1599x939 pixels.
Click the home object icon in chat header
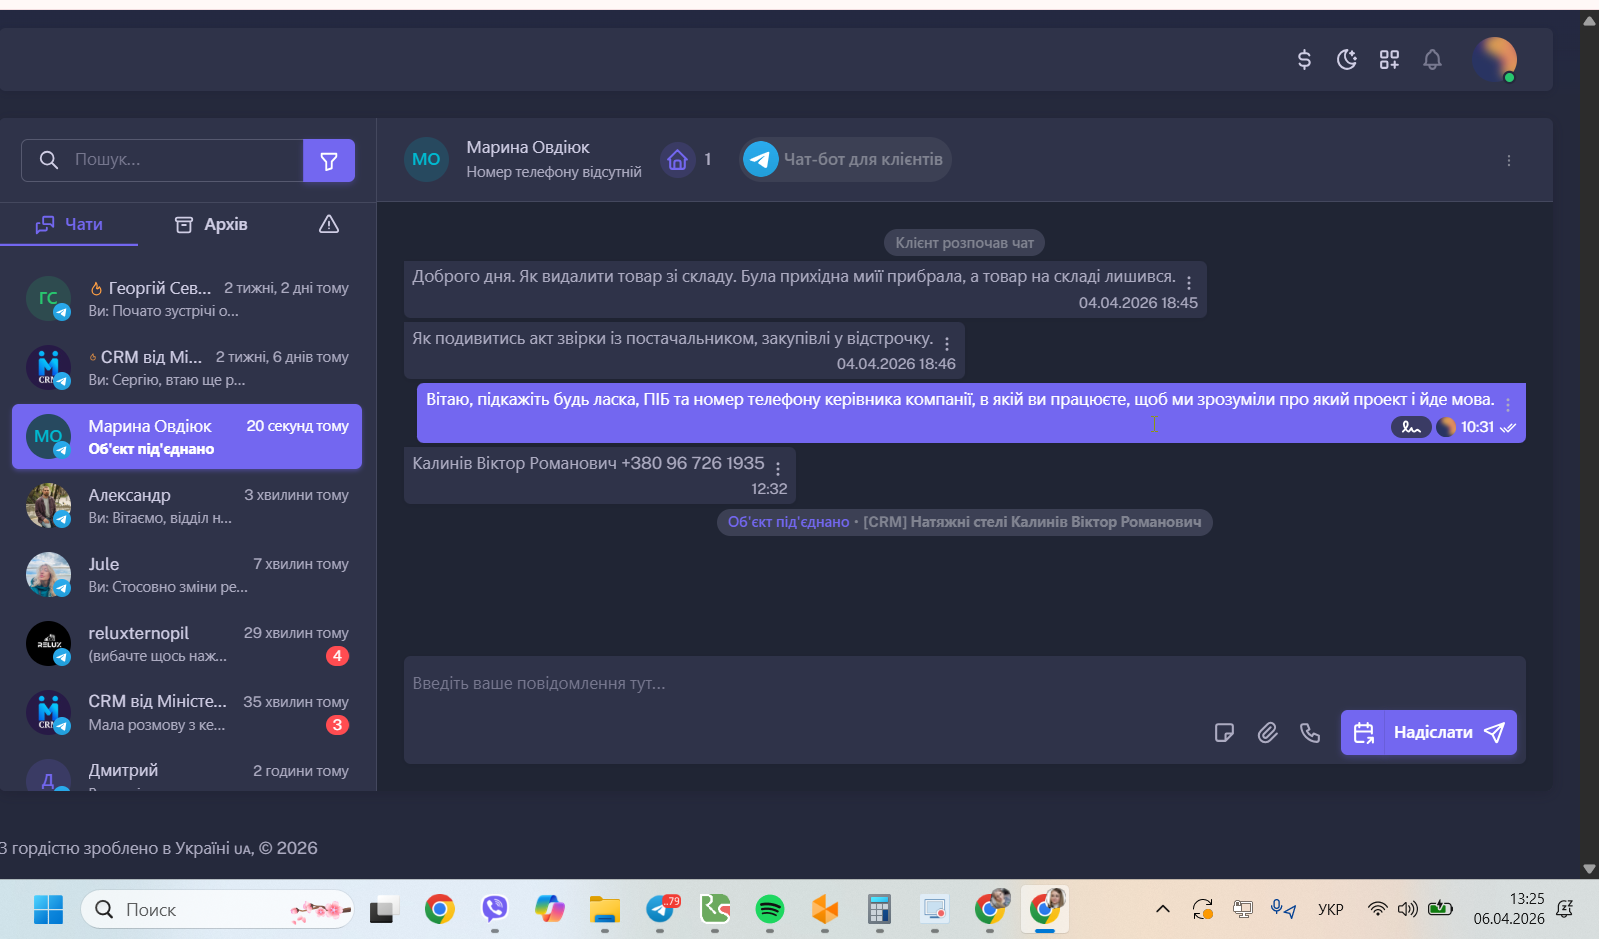(x=678, y=160)
